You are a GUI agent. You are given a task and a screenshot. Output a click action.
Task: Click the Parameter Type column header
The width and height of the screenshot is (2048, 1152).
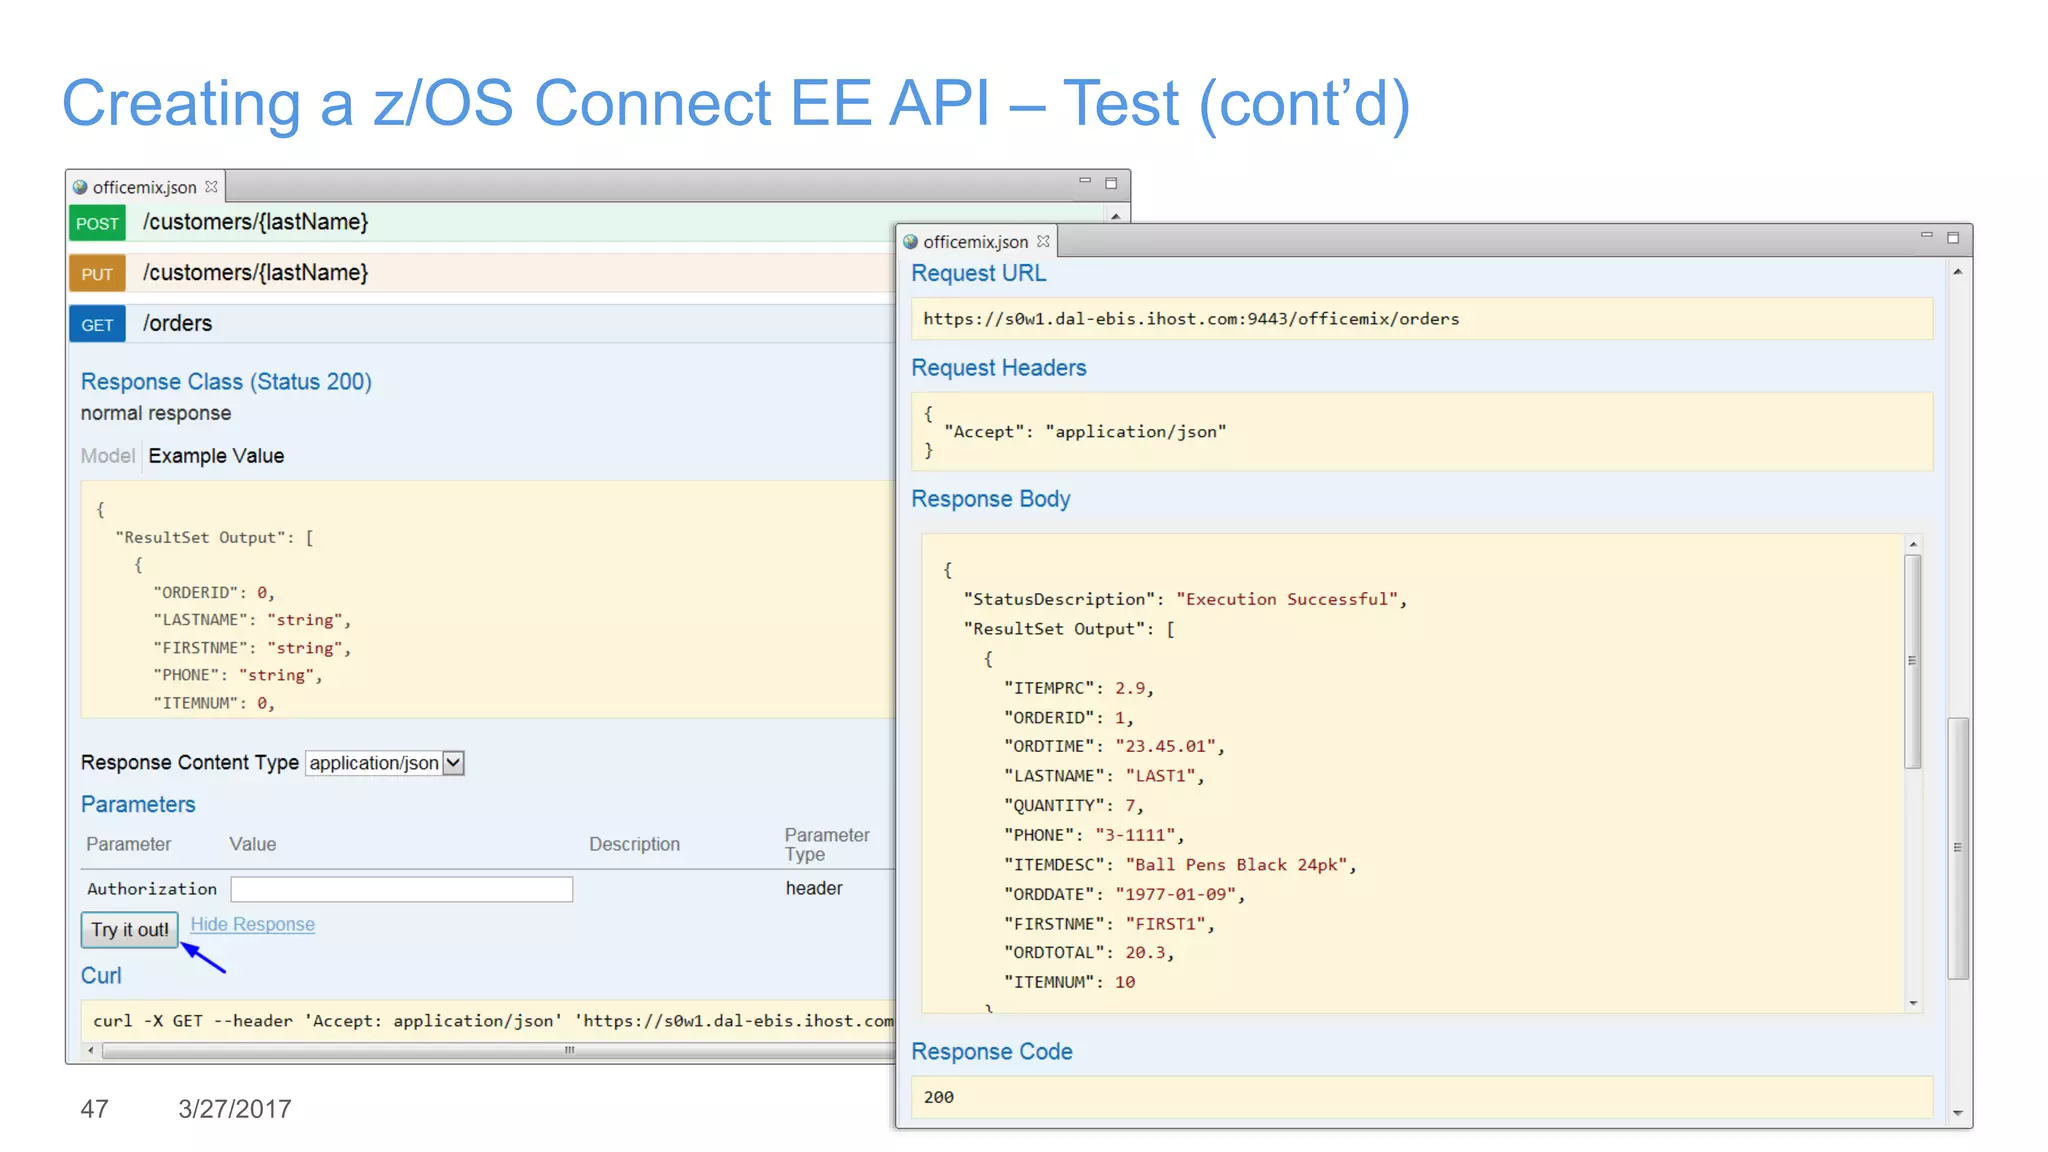pyautogui.click(x=827, y=844)
